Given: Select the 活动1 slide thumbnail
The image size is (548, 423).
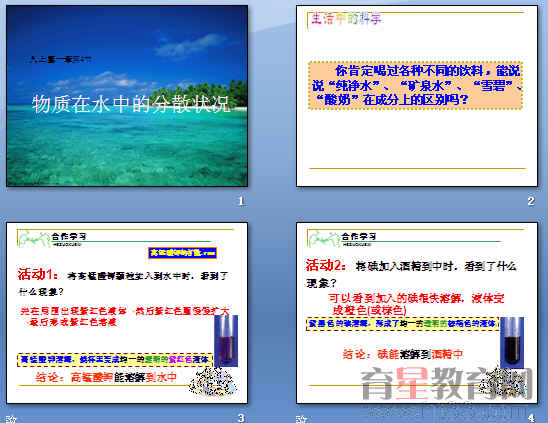Looking at the screenshot, I should pyautogui.click(x=127, y=313).
